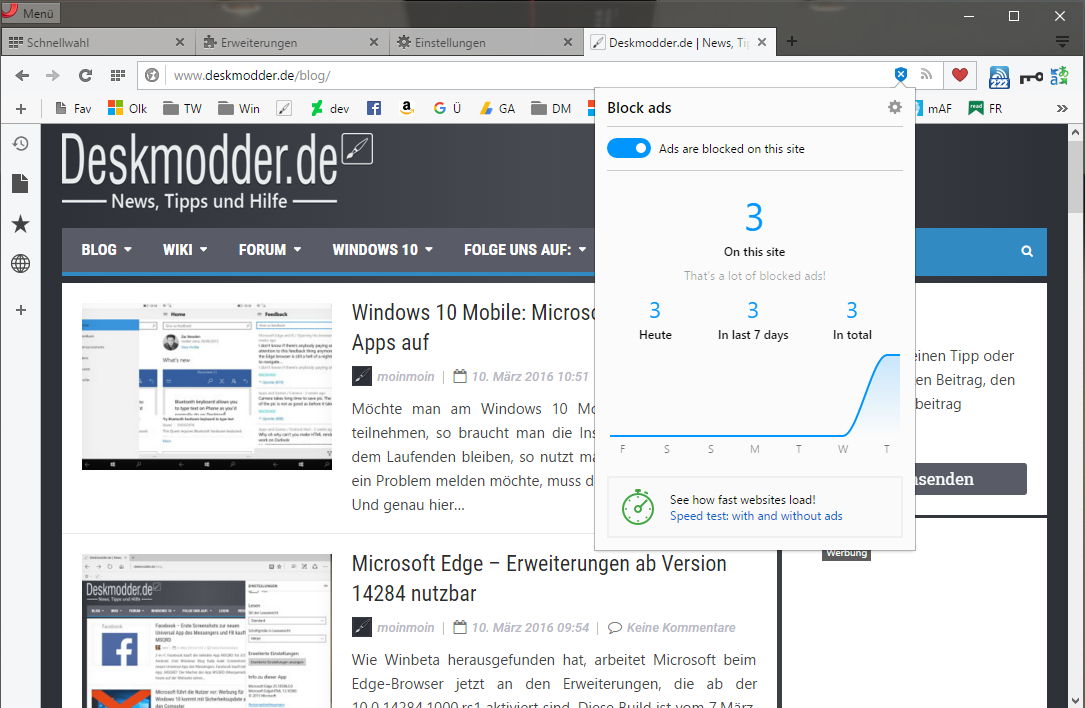Image resolution: width=1085 pixels, height=708 pixels.
Task: Open History from the sidebar
Action: (x=20, y=144)
